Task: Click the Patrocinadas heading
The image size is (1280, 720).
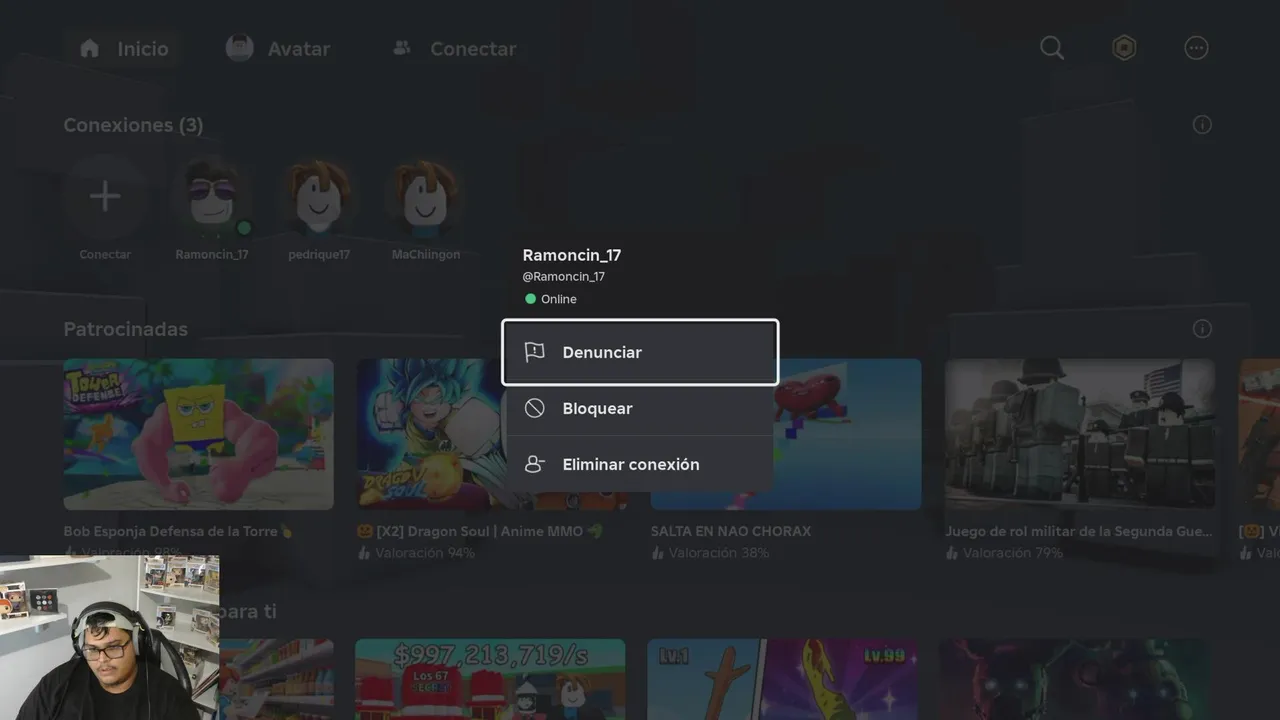Action: (125, 329)
